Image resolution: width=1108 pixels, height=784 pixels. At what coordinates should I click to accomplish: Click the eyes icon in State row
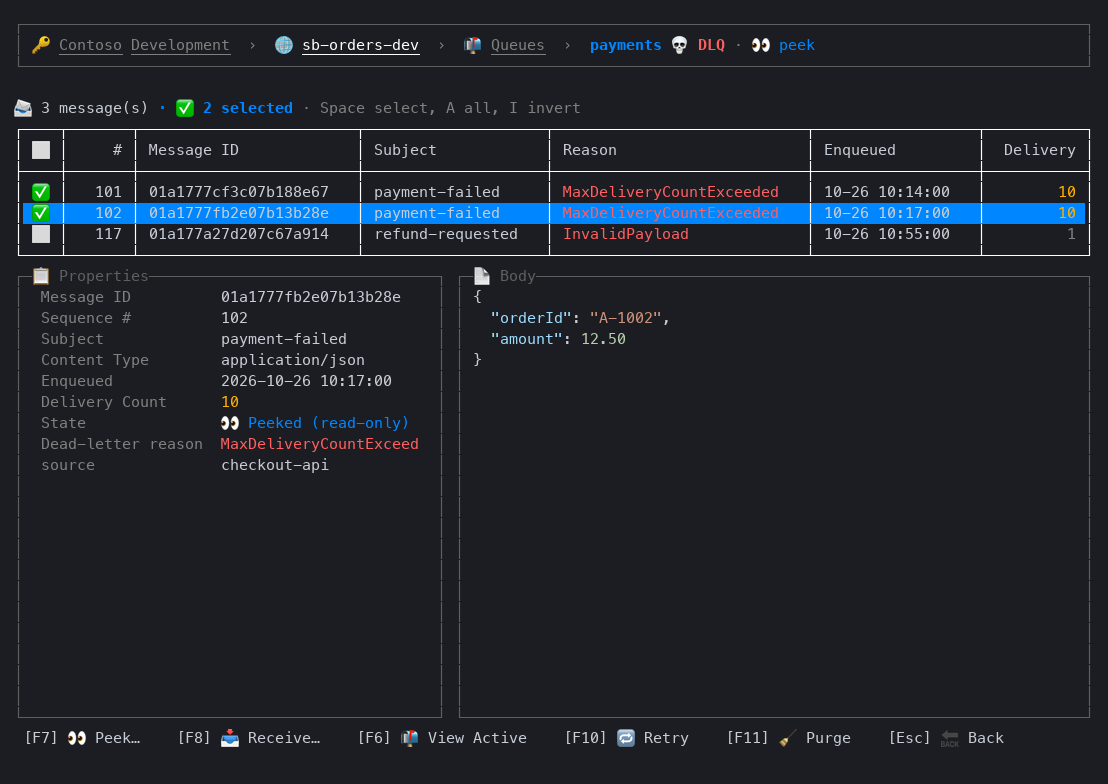230,423
